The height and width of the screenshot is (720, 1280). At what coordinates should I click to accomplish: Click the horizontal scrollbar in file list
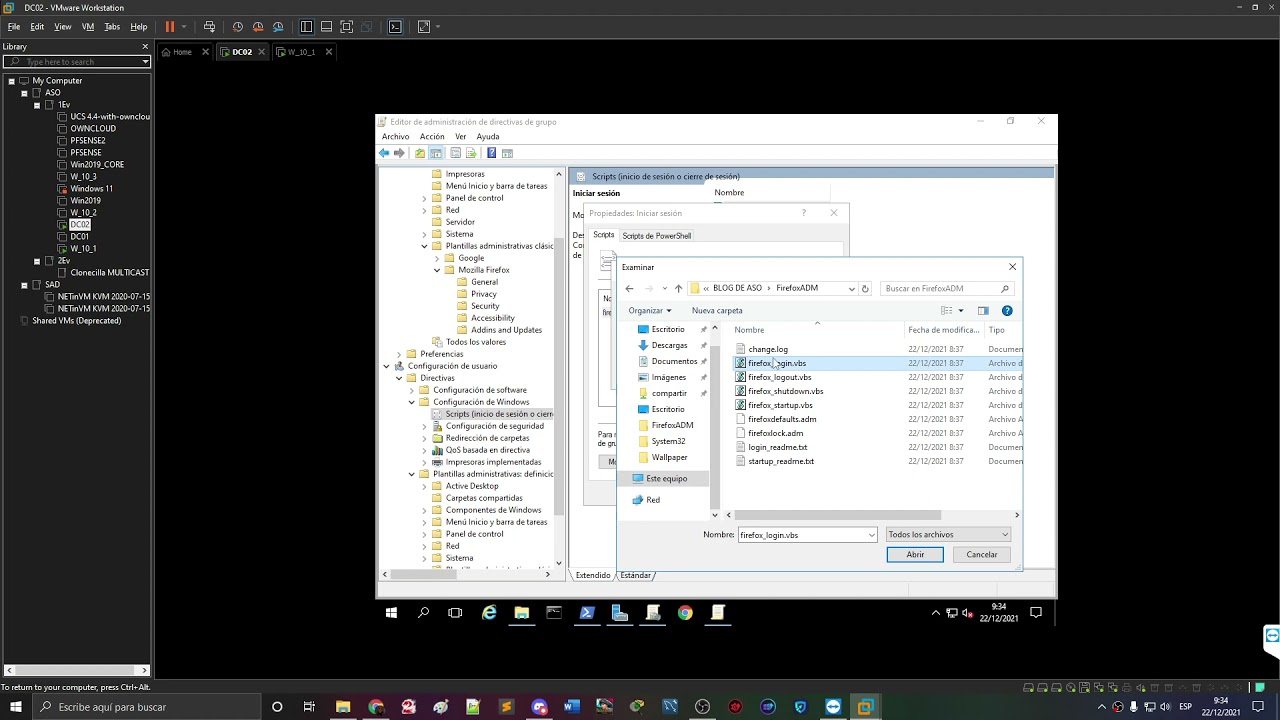[x=838, y=515]
